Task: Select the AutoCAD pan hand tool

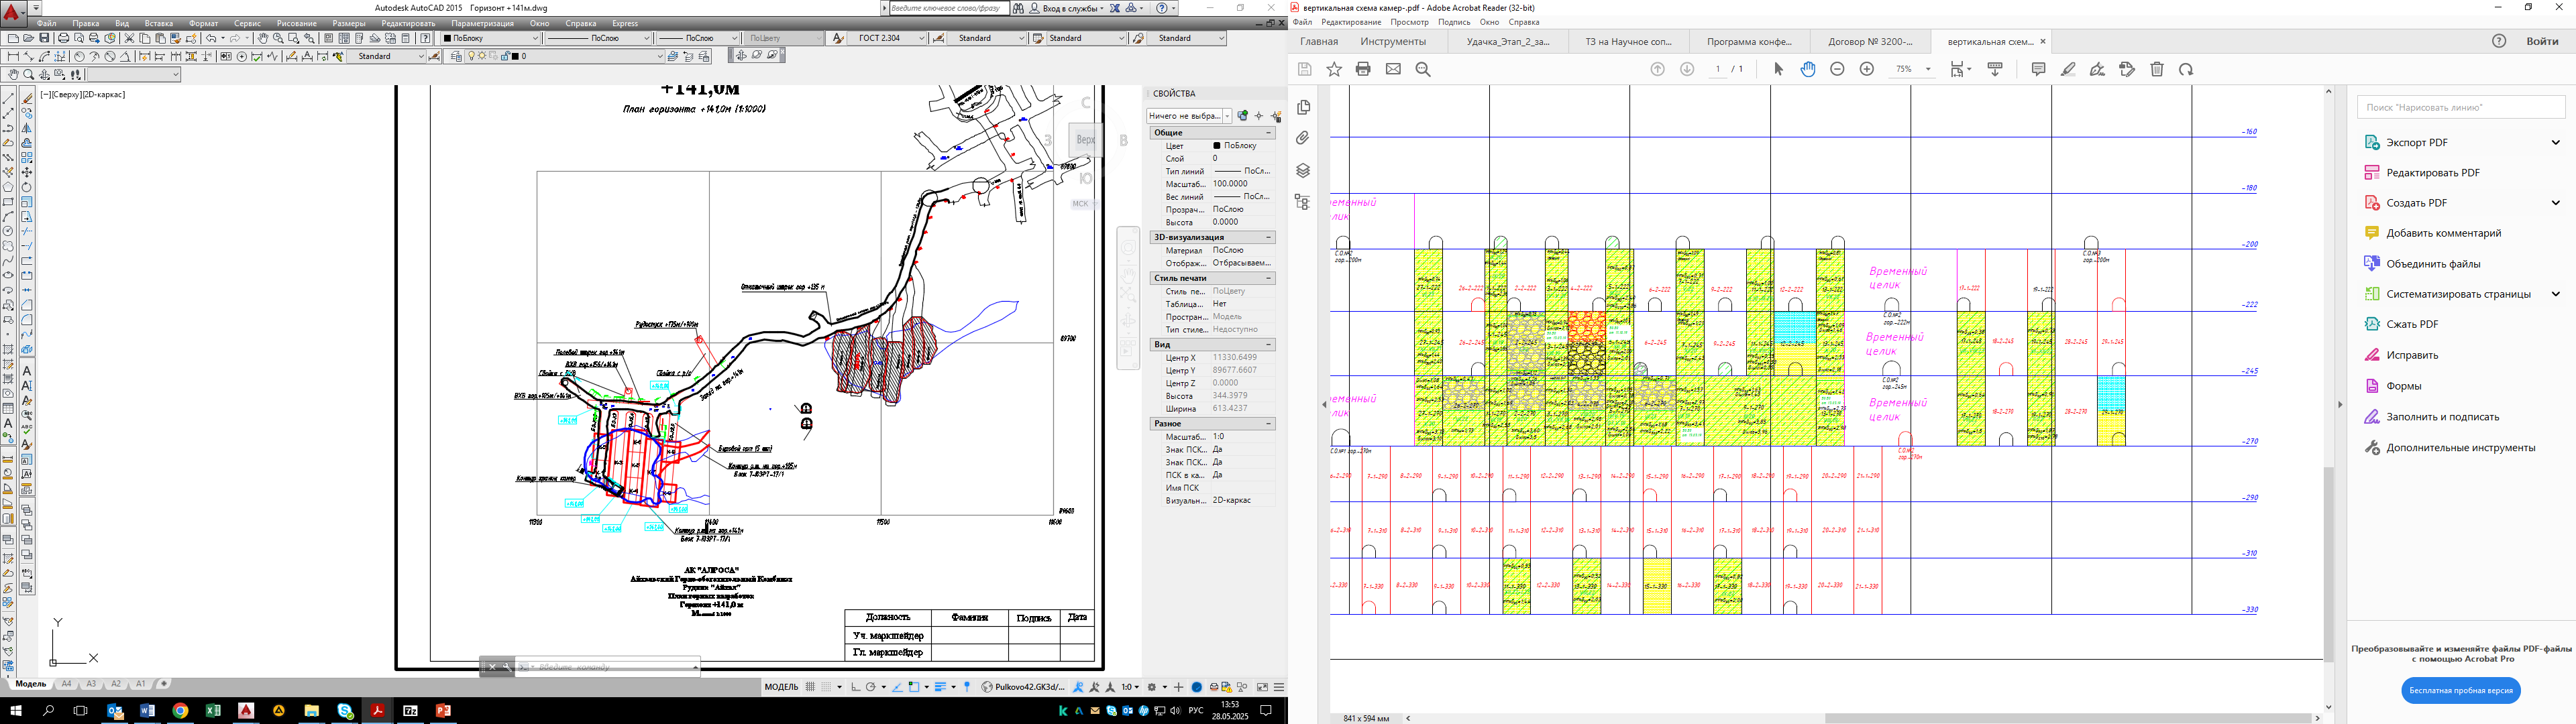Action: [262, 38]
